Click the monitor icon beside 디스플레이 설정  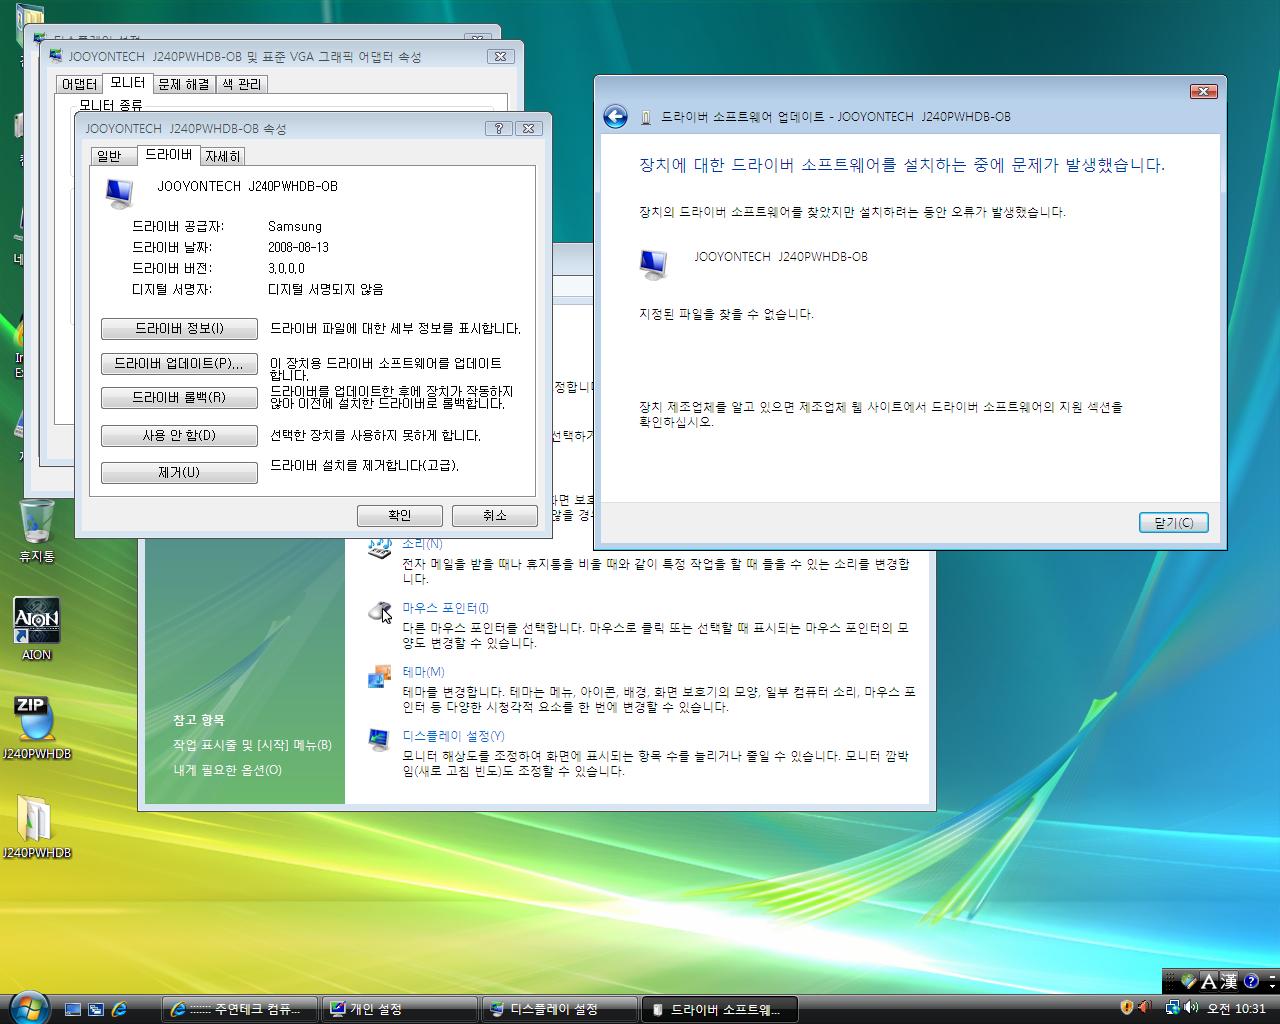[x=379, y=741]
